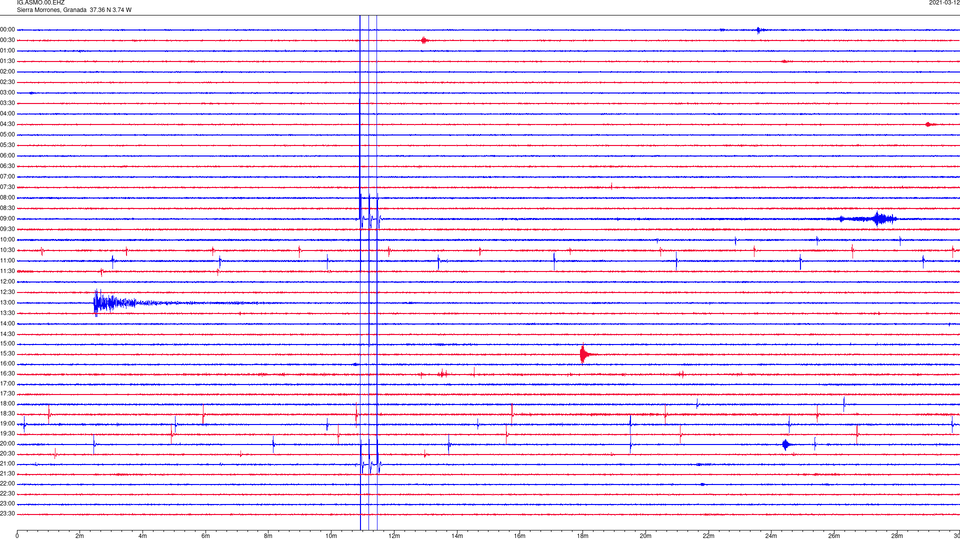
Task: Click the red seismic event on 15:30 trace
Action: click(x=585, y=354)
